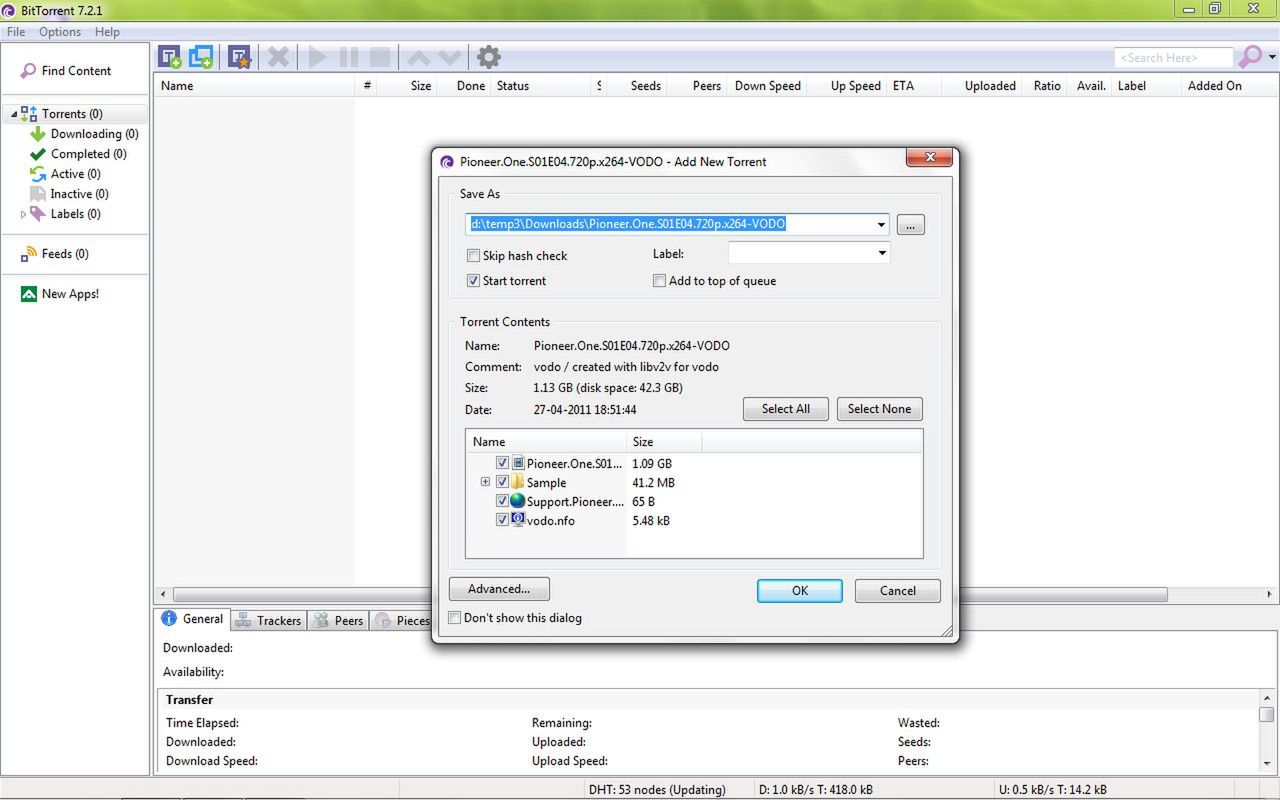The width and height of the screenshot is (1280, 800).
Task: Click the Remove torrent X icon
Action: click(279, 57)
